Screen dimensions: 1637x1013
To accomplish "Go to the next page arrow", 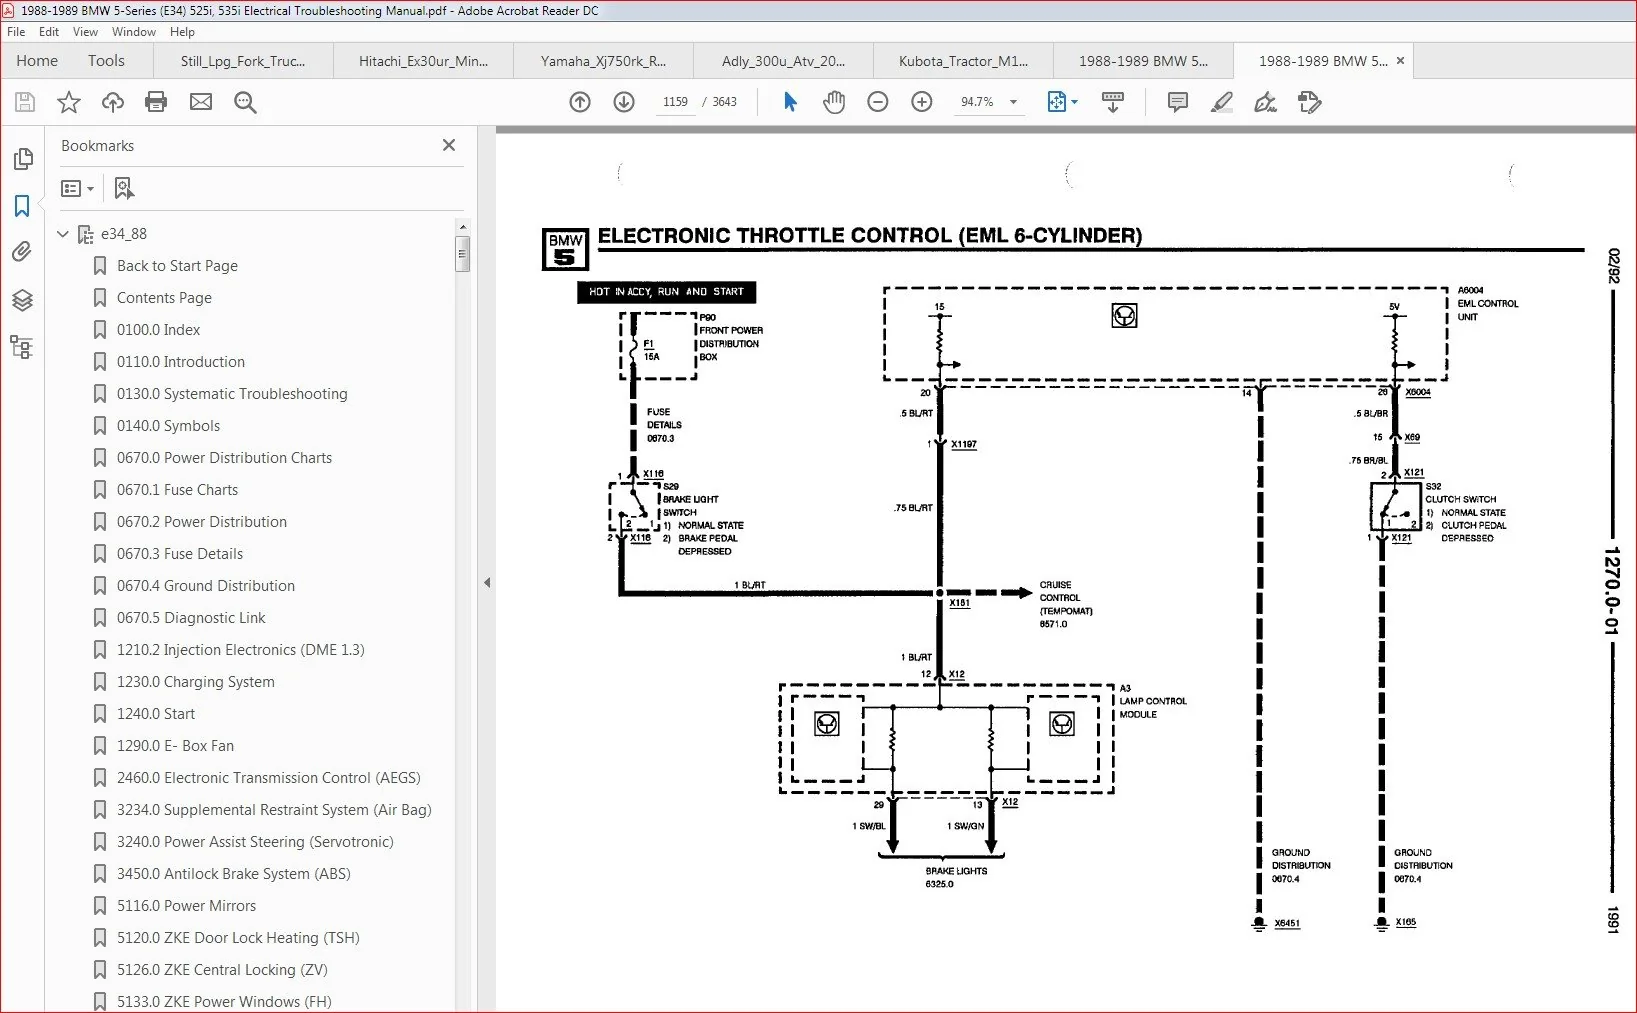I will pos(624,102).
